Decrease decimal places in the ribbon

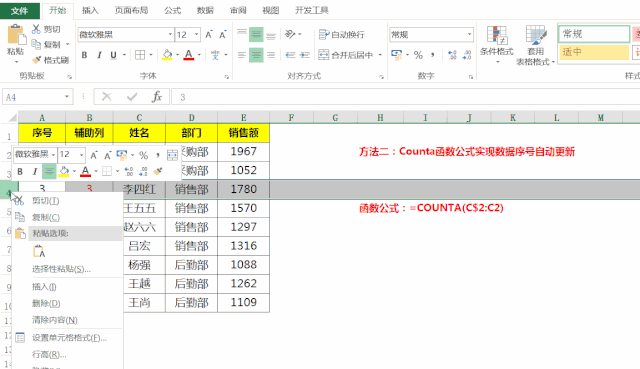point(467,55)
